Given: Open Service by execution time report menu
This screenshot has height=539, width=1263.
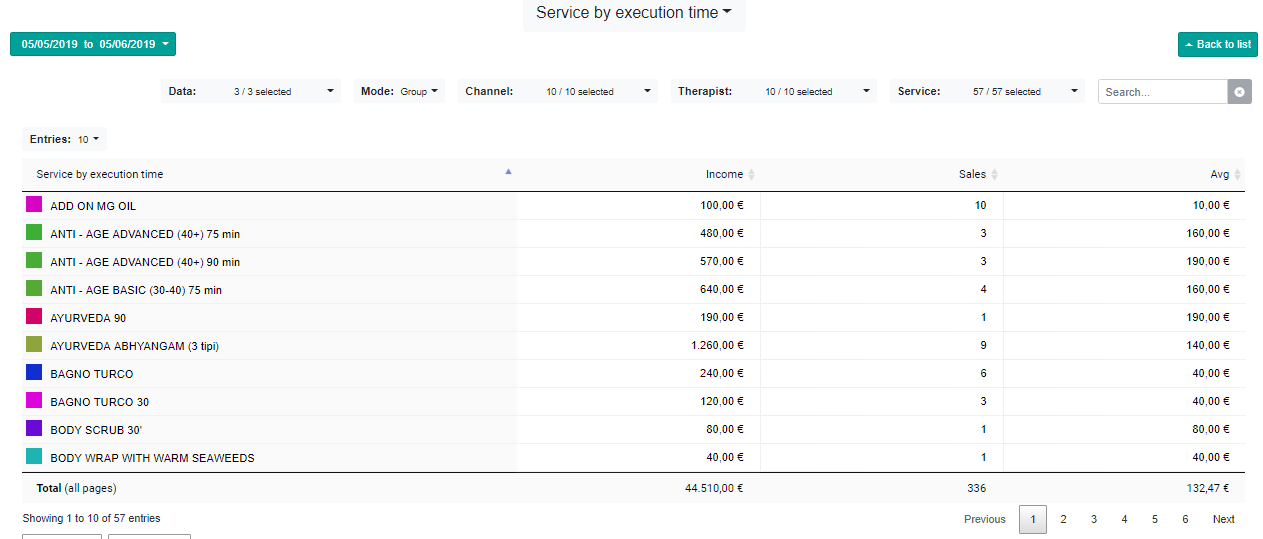Looking at the screenshot, I should coord(634,13).
